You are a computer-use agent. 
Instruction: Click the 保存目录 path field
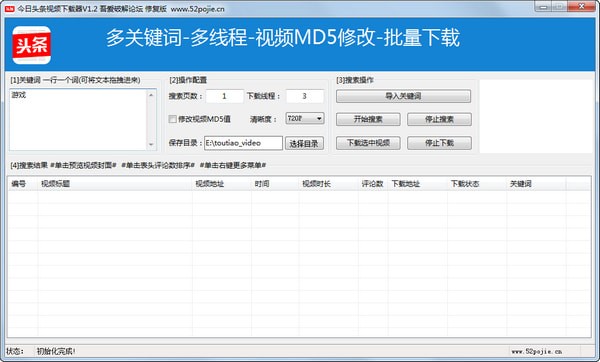coord(243,143)
